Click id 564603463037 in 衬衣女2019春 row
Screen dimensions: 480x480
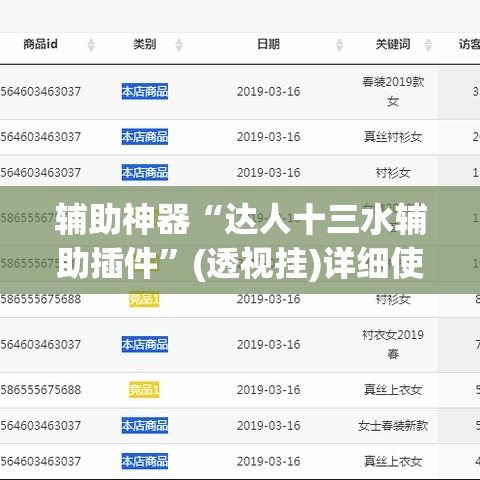(40, 344)
